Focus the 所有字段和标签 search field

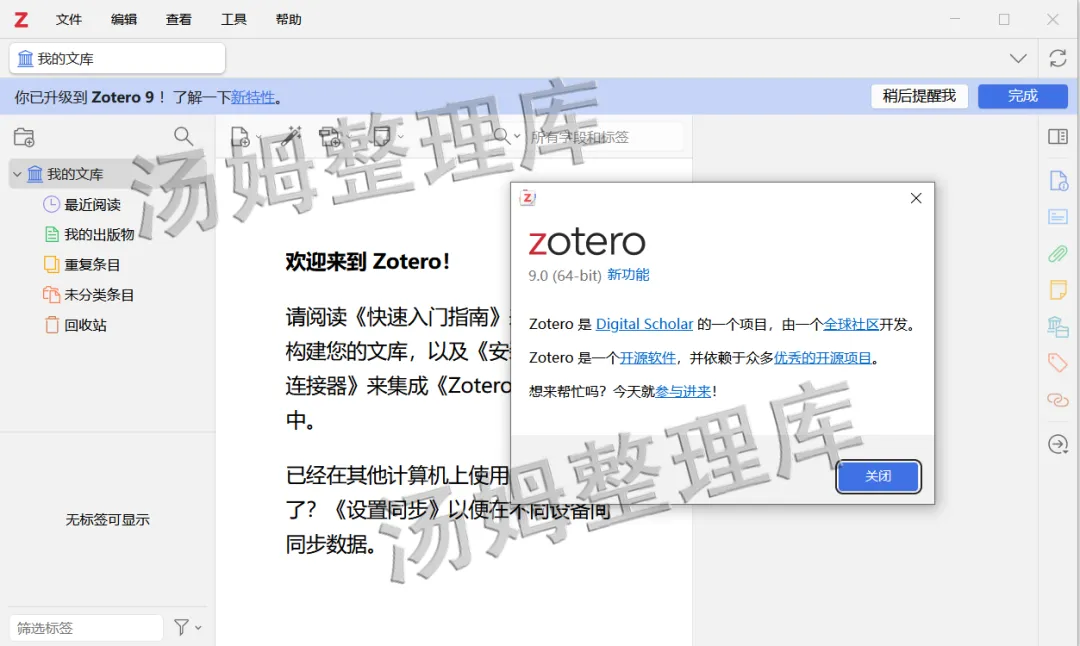605,137
